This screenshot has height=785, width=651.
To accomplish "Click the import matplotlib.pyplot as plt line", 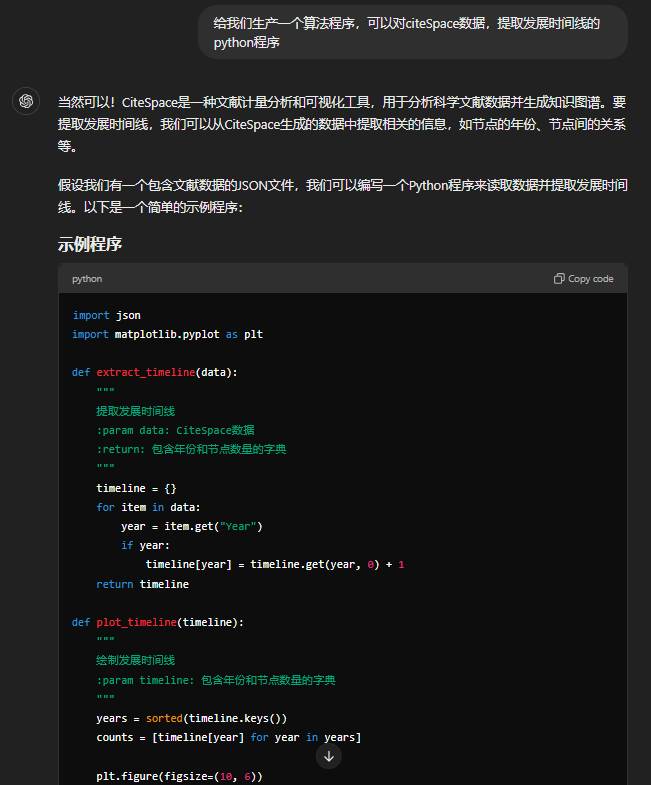I will [x=167, y=334].
